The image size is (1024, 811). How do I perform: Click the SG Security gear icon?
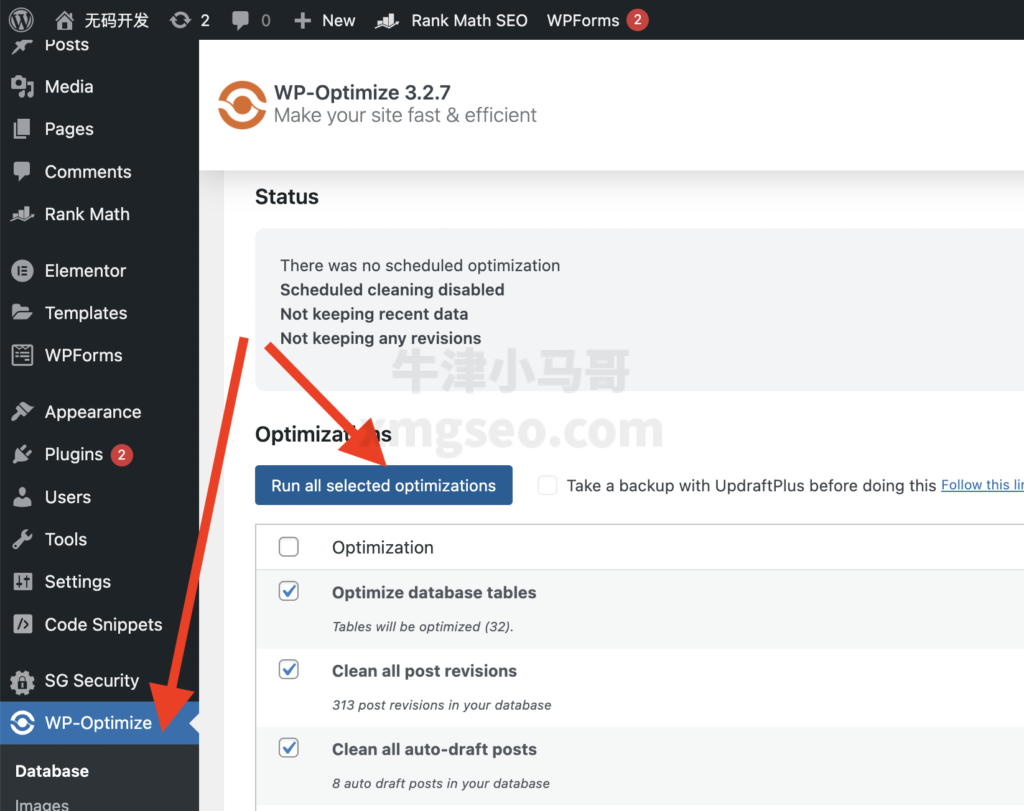[x=22, y=681]
